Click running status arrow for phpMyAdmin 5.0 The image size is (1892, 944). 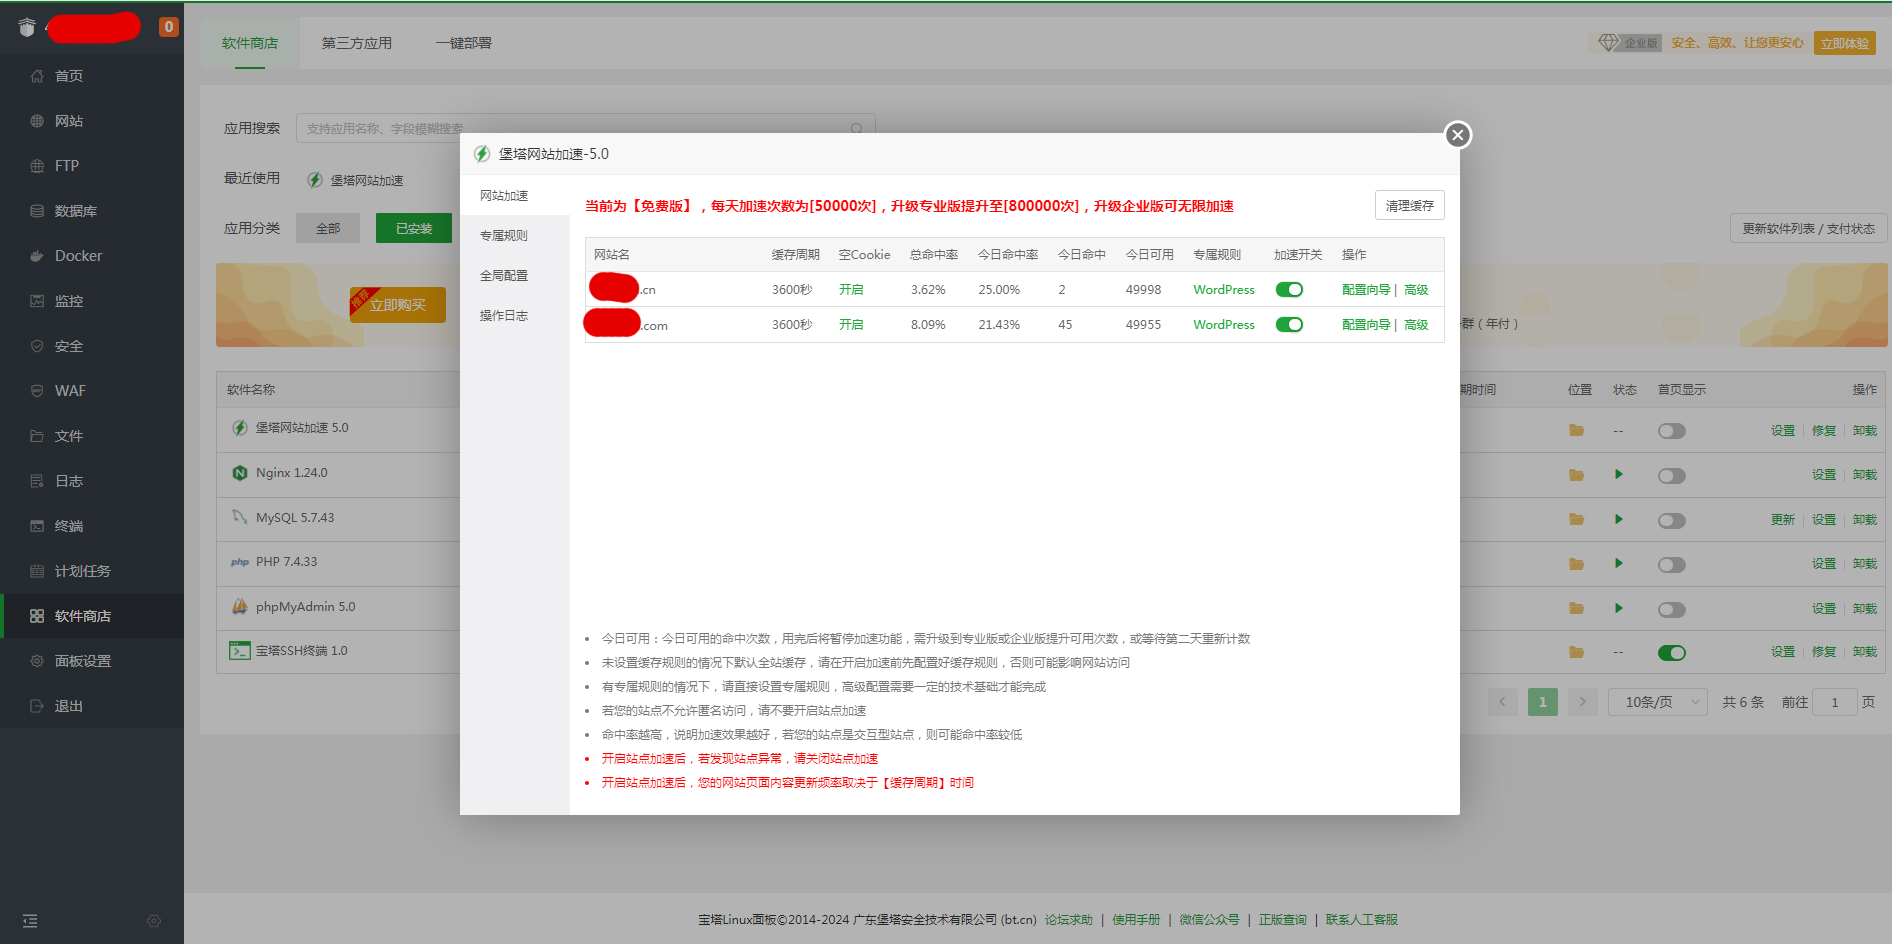tap(1618, 608)
